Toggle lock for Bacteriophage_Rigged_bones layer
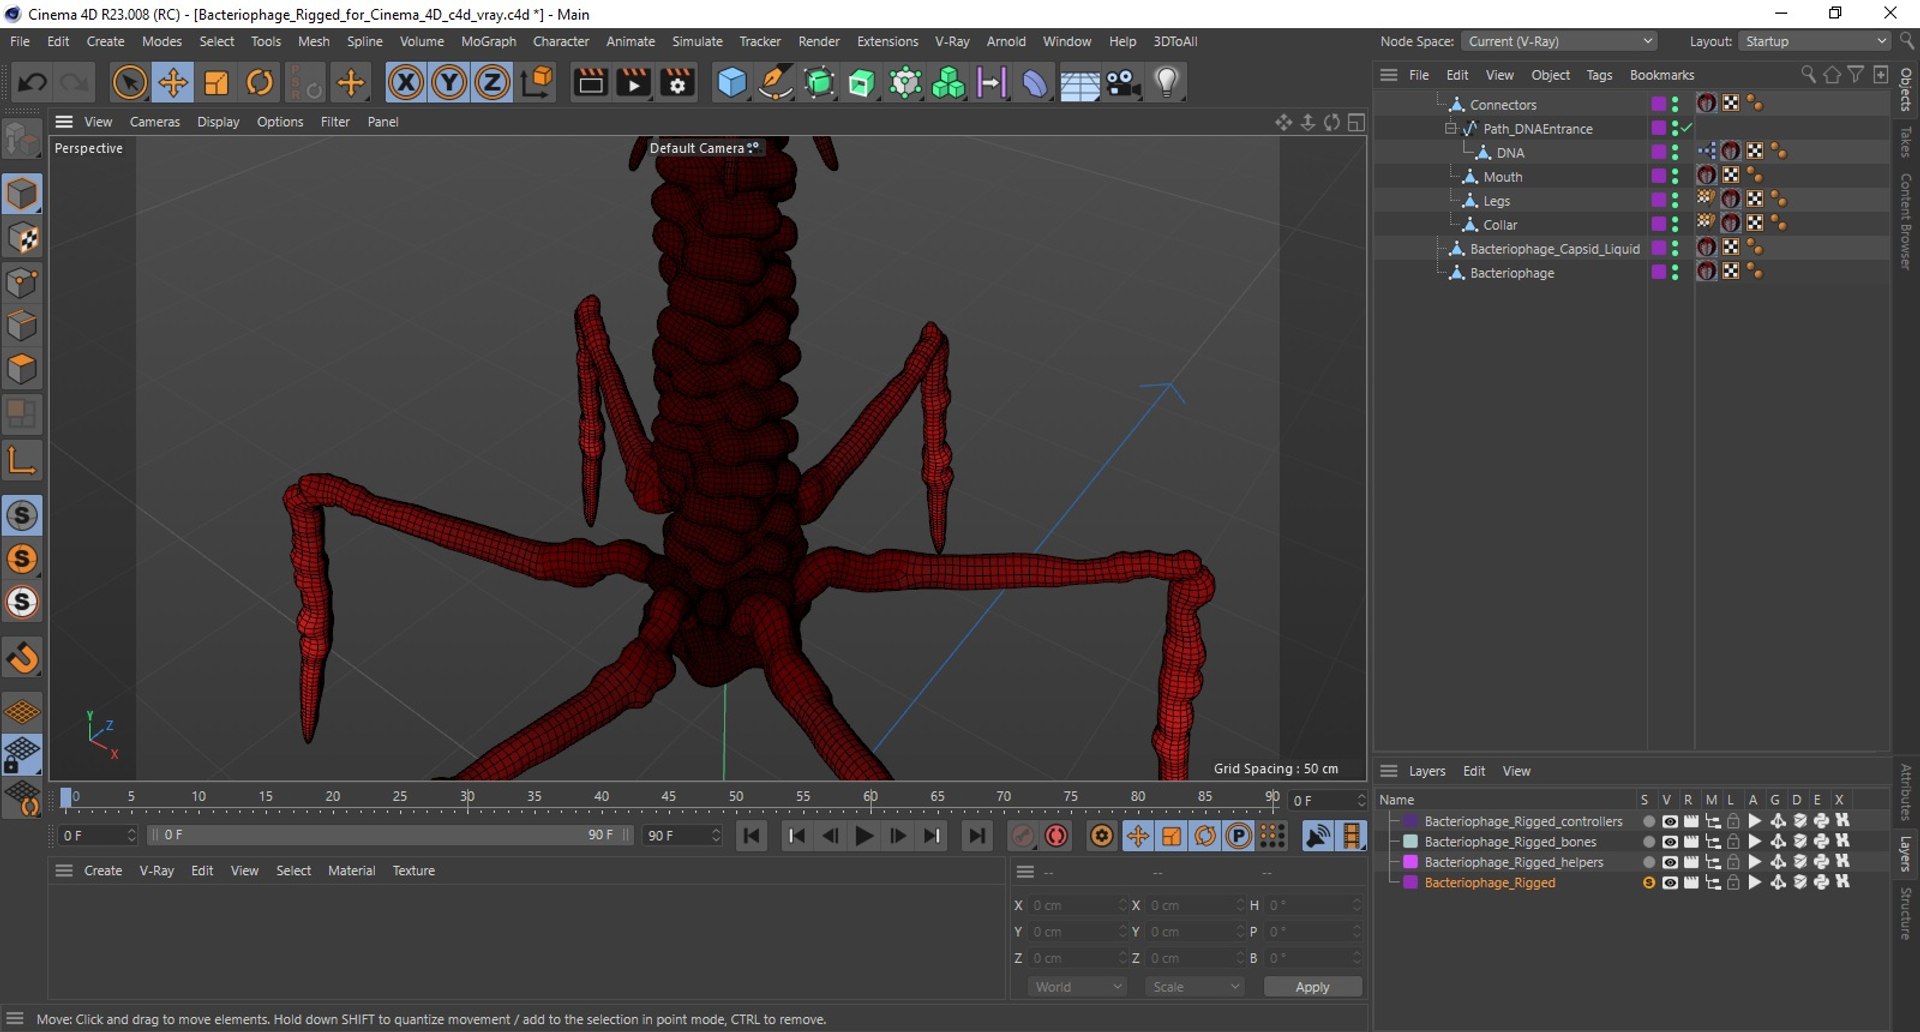Image resolution: width=1920 pixels, height=1032 pixels. tap(1733, 842)
